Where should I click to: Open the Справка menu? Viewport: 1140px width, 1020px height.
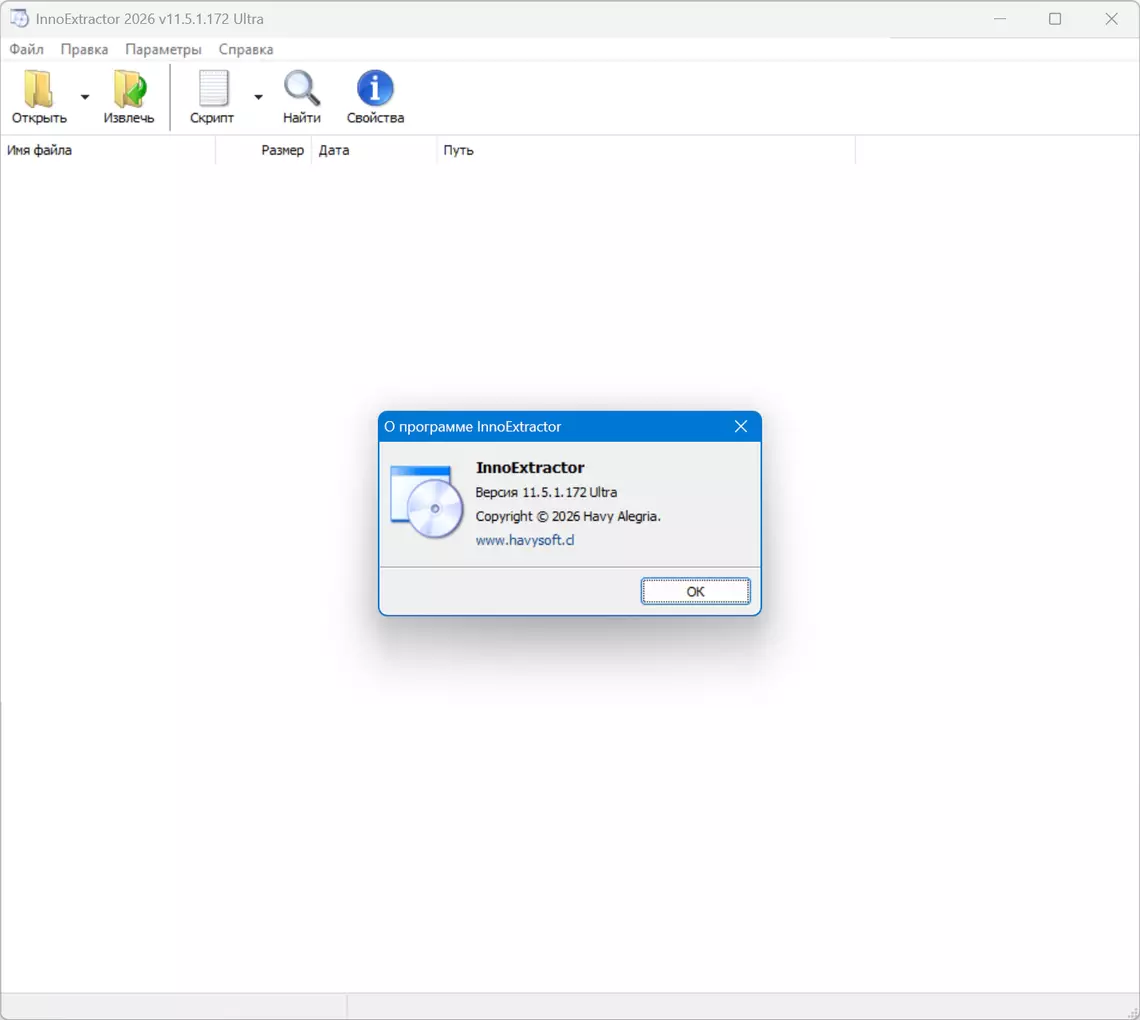click(x=246, y=49)
